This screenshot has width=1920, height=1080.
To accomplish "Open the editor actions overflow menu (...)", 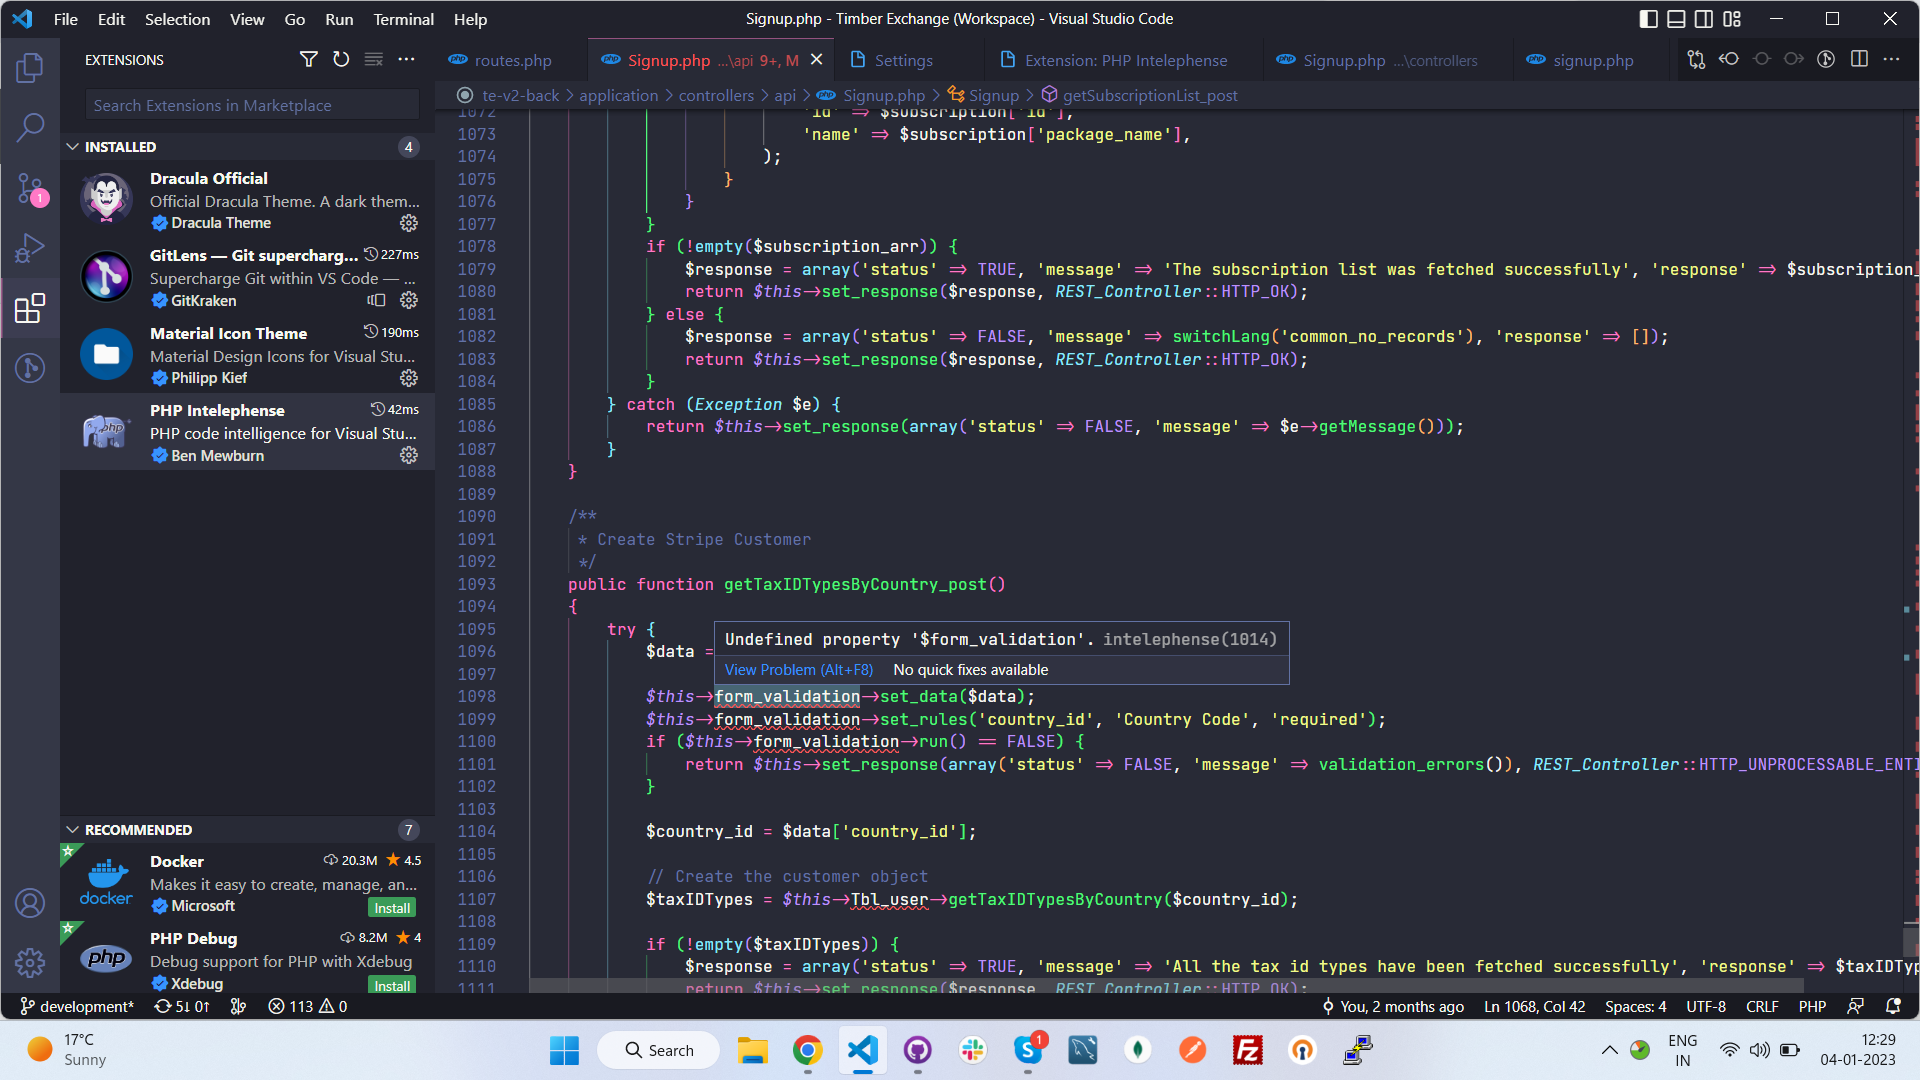I will (x=1892, y=59).
